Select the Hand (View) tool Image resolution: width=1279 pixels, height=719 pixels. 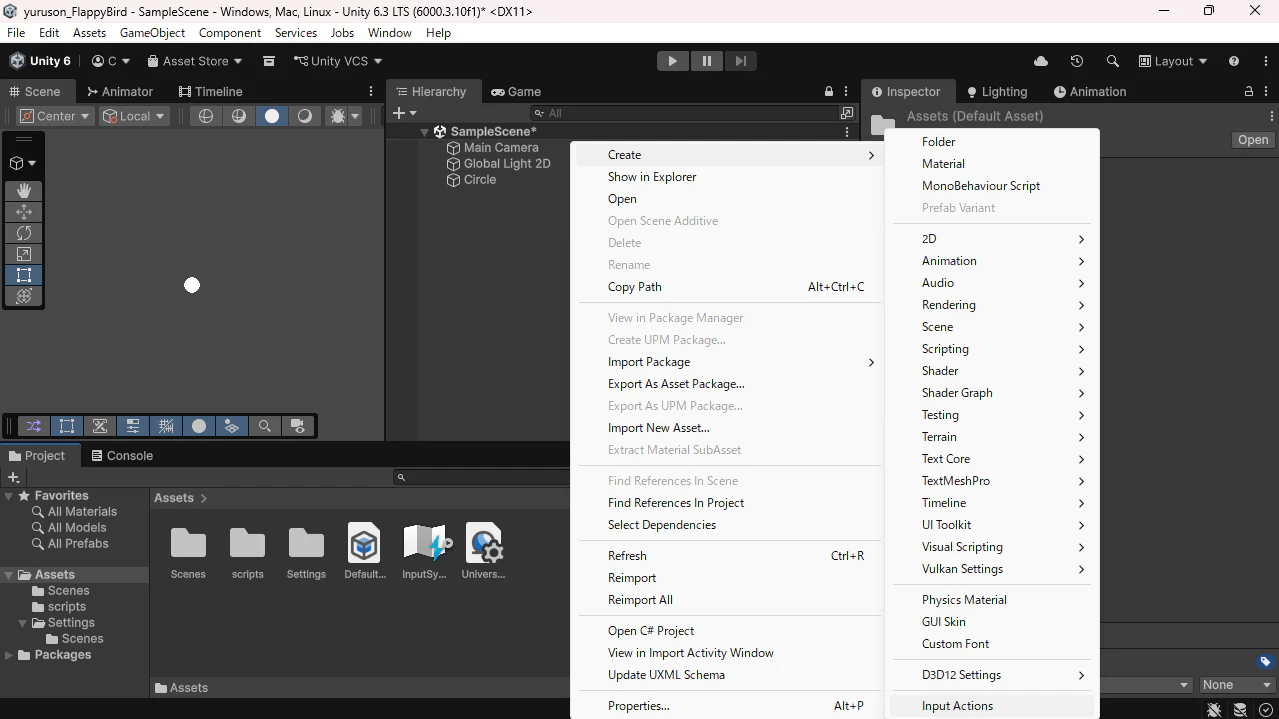[x=24, y=190]
